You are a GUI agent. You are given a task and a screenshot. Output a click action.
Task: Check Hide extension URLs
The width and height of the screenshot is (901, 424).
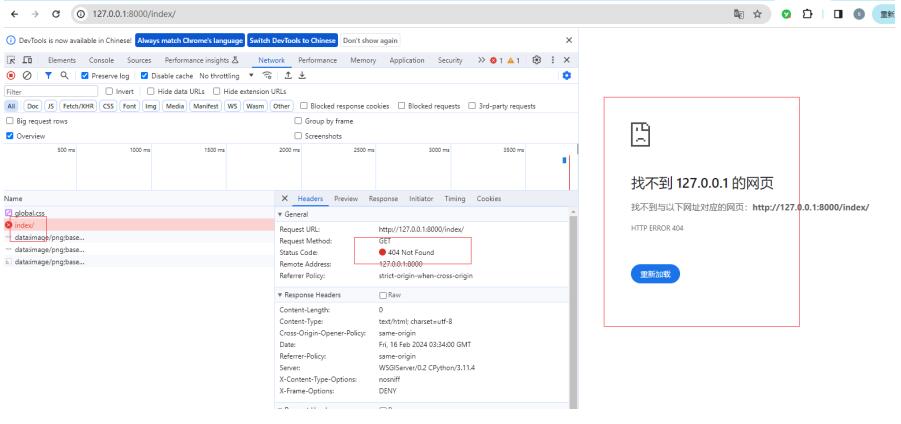[x=217, y=91]
